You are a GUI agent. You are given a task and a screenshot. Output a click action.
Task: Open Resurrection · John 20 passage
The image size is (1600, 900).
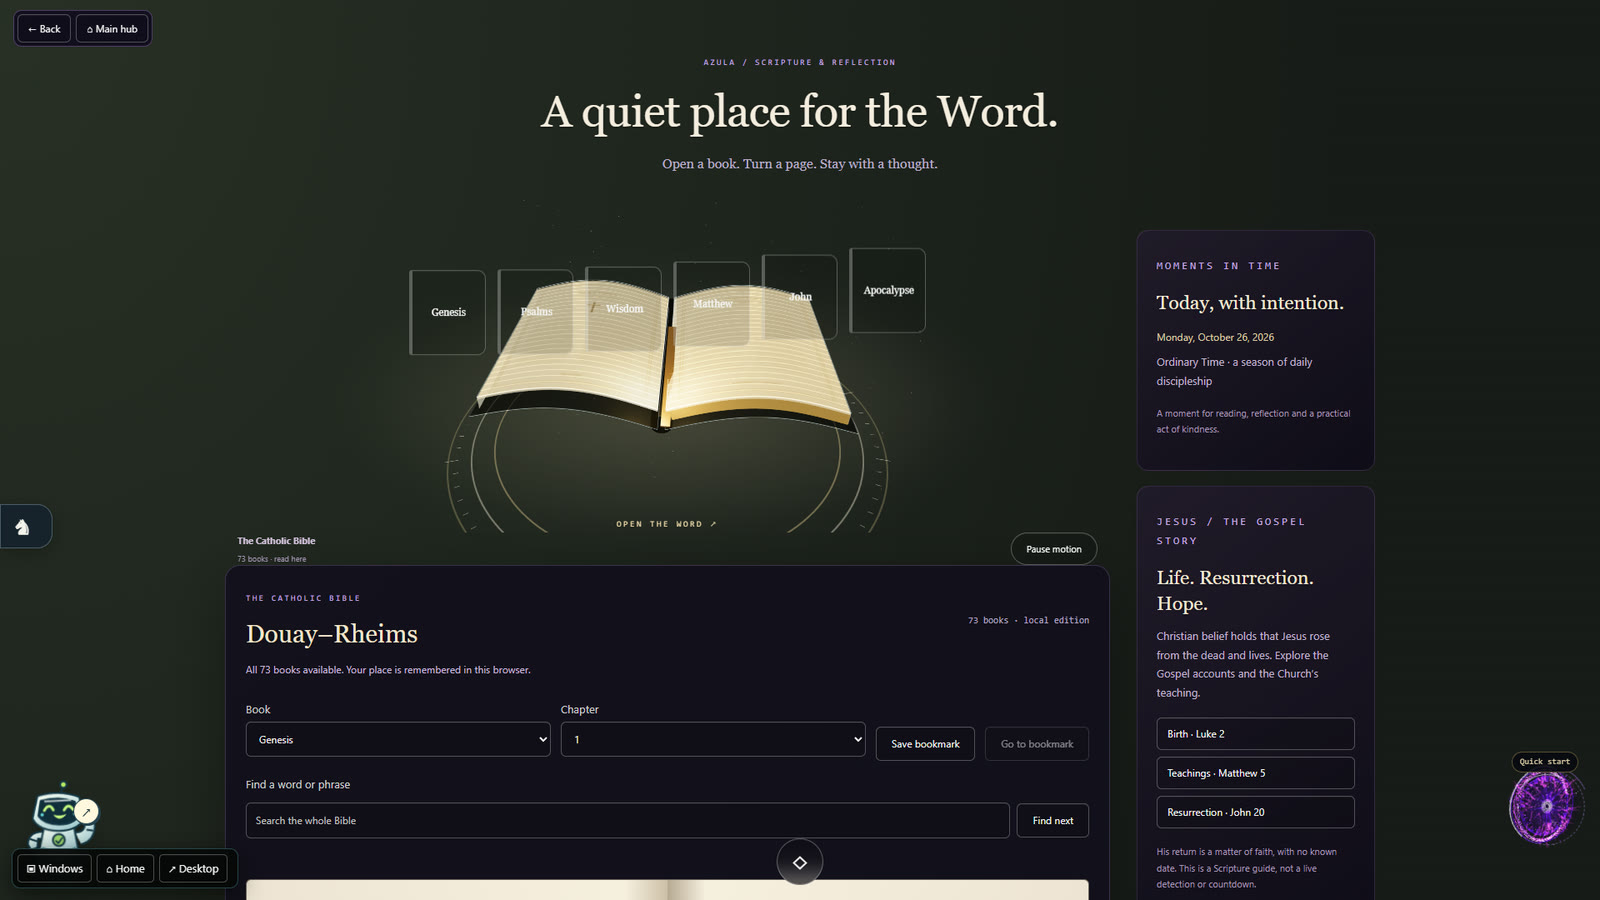pos(1256,812)
